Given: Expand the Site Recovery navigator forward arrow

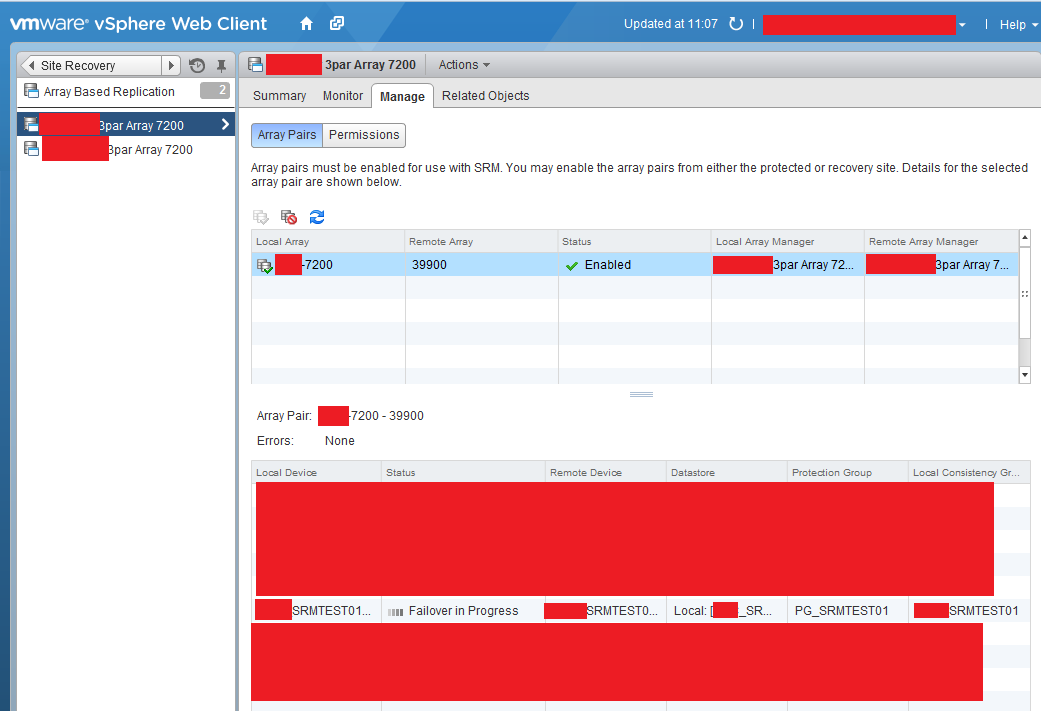Looking at the screenshot, I should 171,66.
